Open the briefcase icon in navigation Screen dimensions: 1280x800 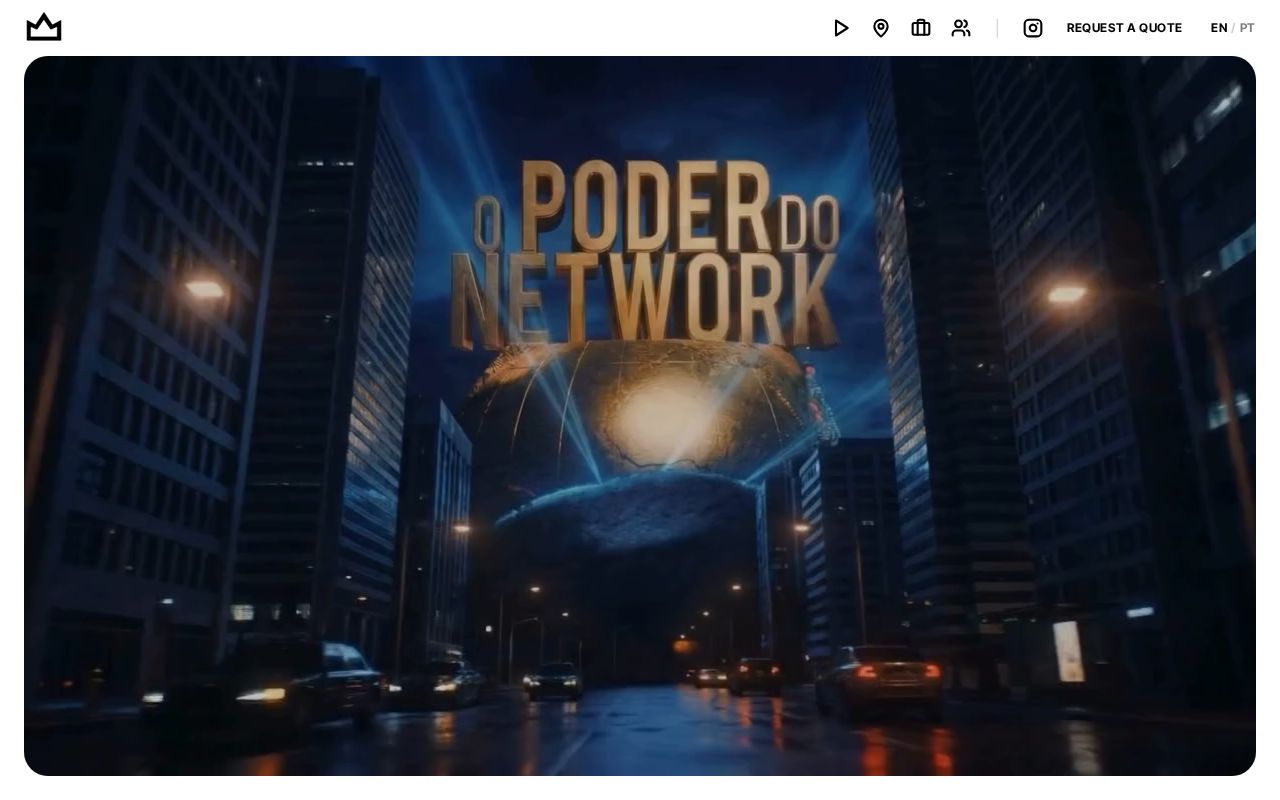(x=921, y=28)
